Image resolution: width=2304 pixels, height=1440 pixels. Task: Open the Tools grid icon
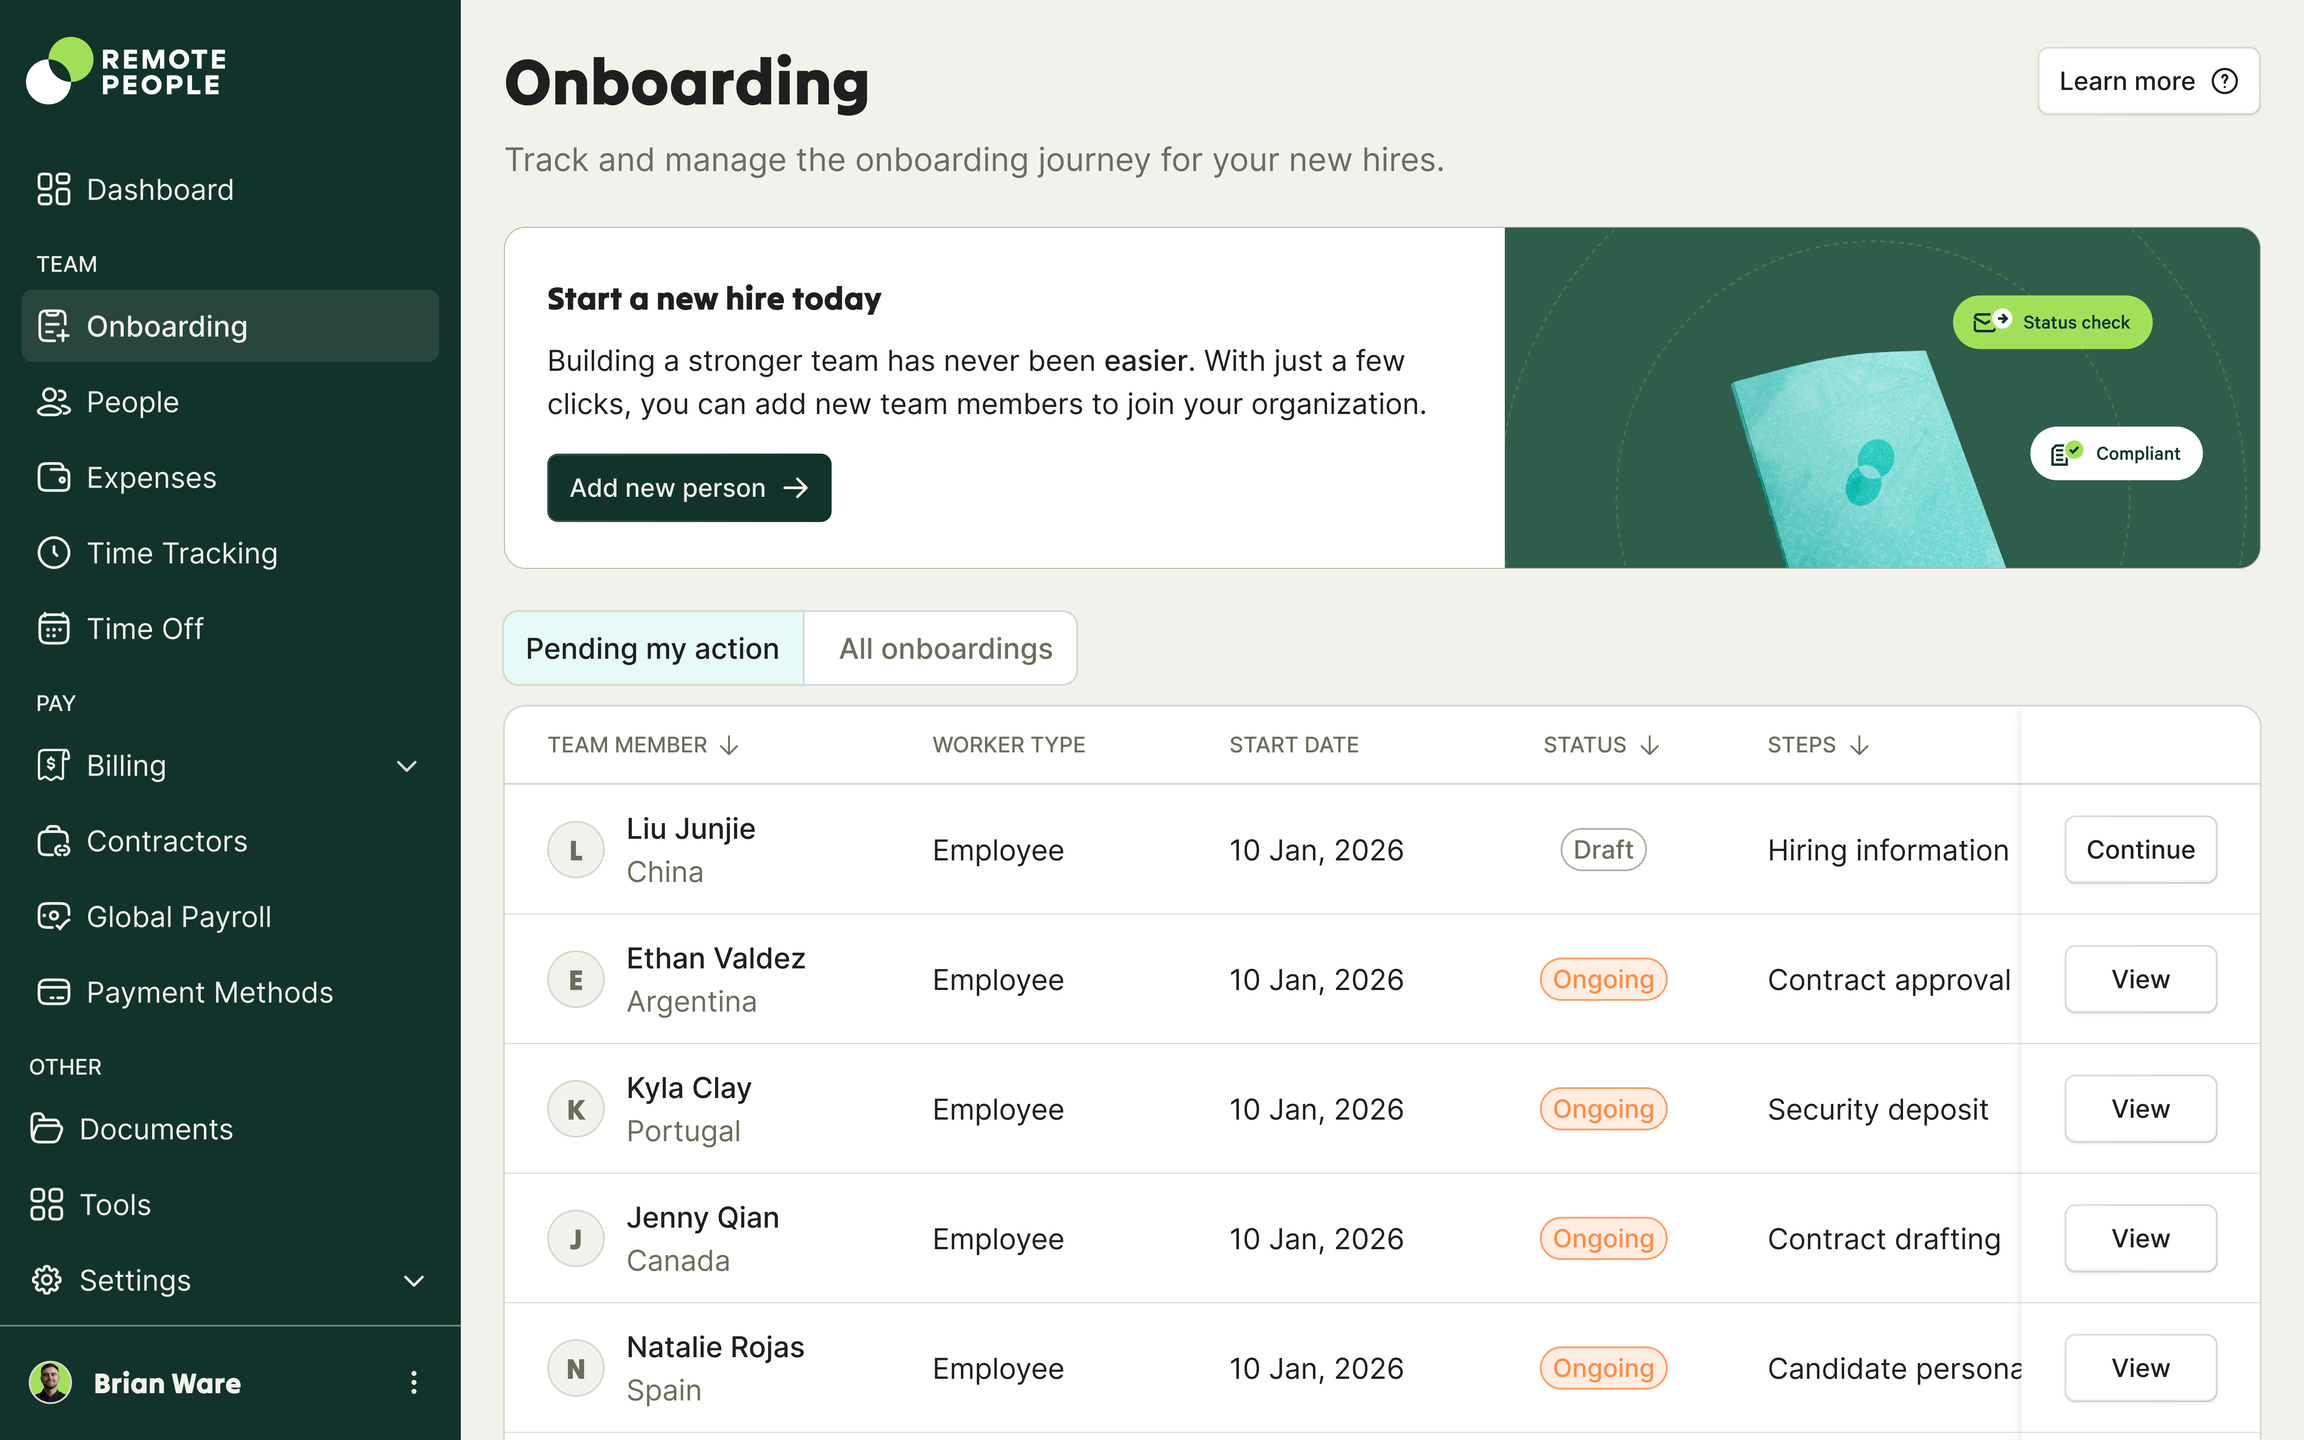point(46,1204)
